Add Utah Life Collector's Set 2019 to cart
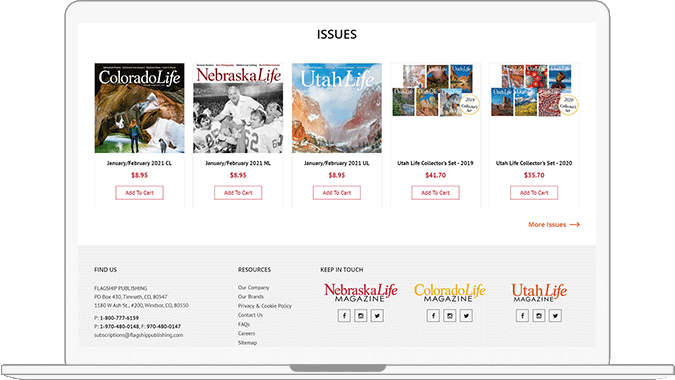Image resolution: width=675 pixels, height=380 pixels. (x=435, y=193)
